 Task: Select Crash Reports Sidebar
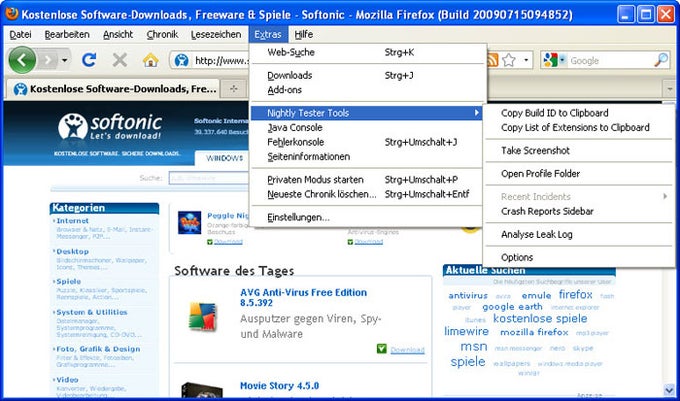click(x=579, y=211)
